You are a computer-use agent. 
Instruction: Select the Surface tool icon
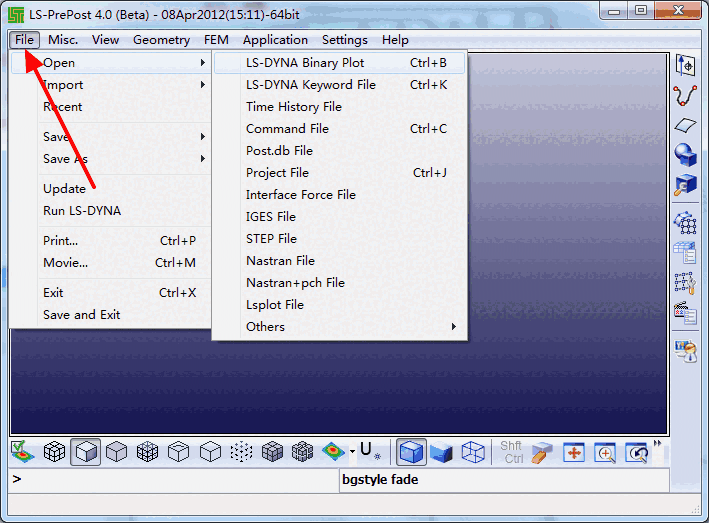click(685, 125)
